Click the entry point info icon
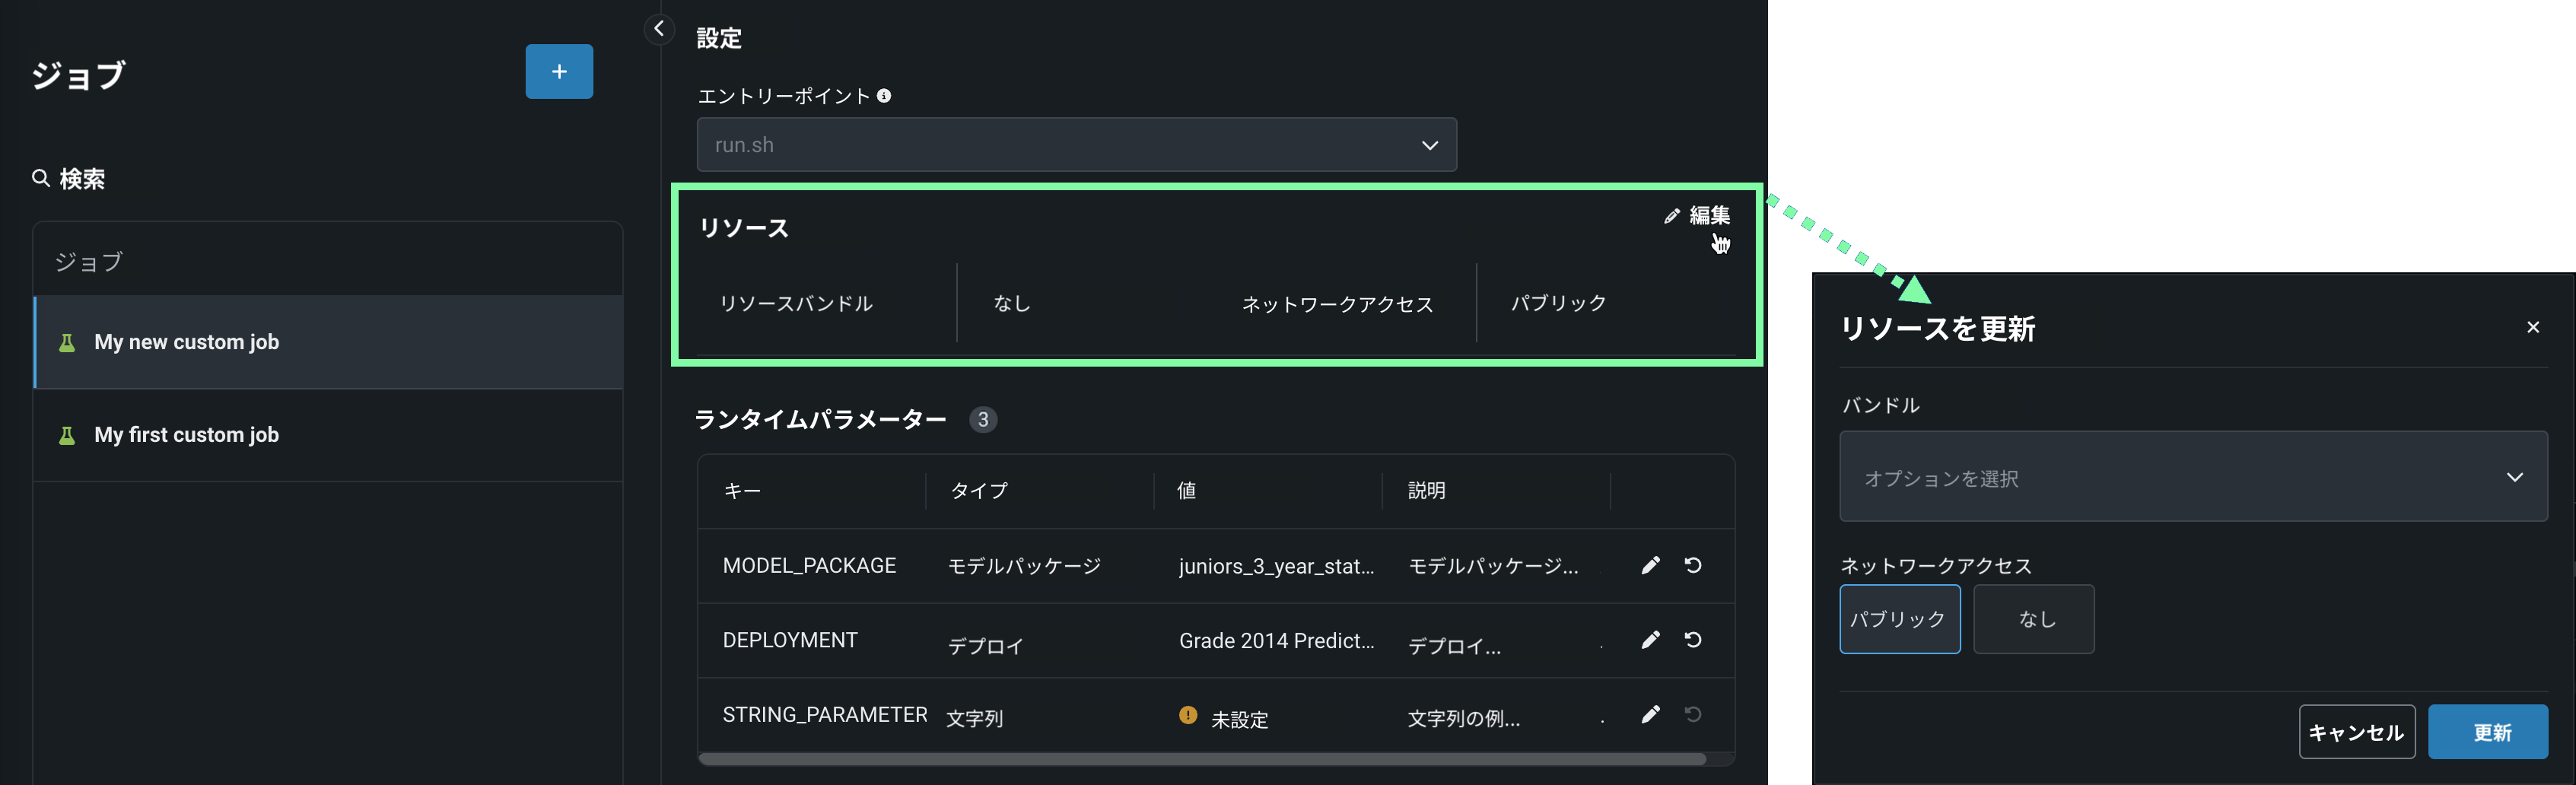Screen dimensions: 2576x785 click(884, 96)
